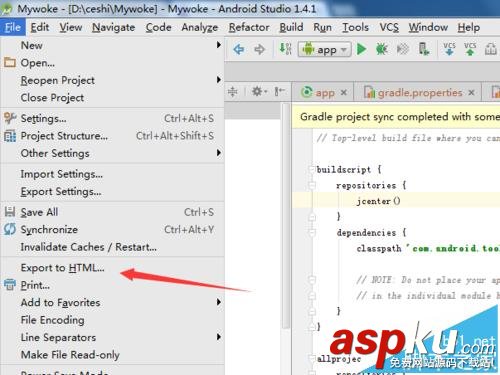Open the File menu
Image resolution: width=500 pixels, height=375 pixels.
[13, 27]
